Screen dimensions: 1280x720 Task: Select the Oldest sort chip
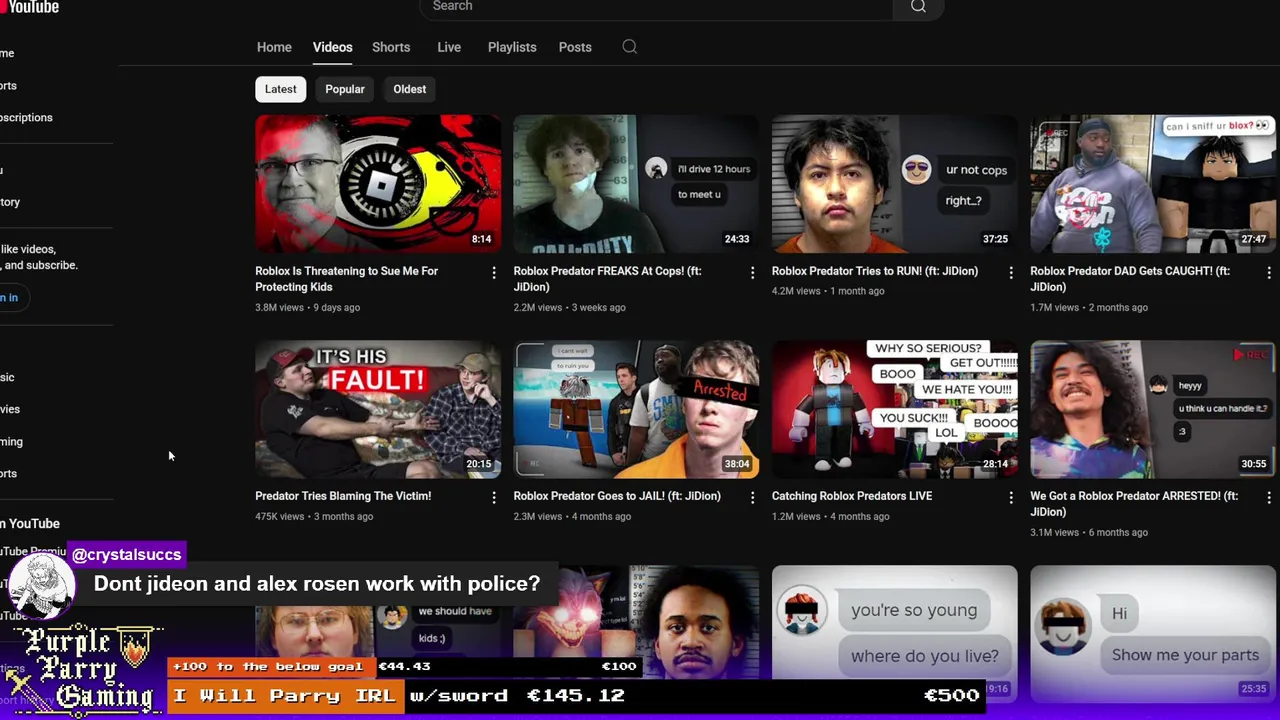(x=409, y=89)
